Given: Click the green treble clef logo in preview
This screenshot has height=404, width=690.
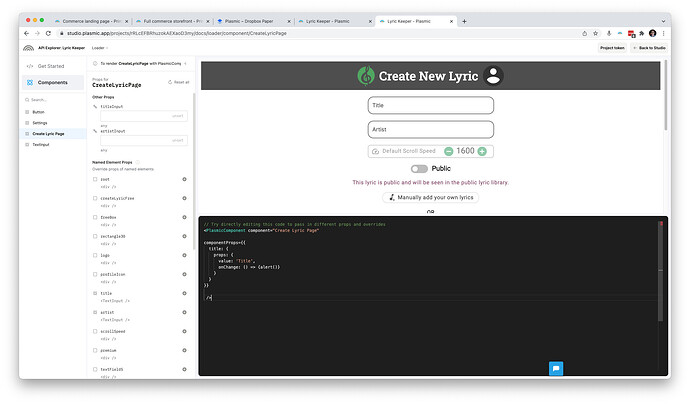Looking at the screenshot, I should [x=366, y=76].
